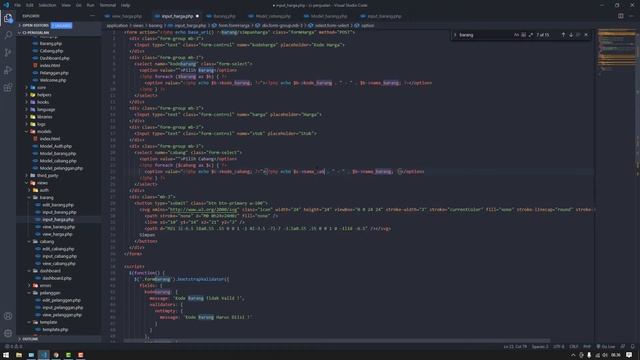Open input_cabang.php in explorer

click(59, 256)
